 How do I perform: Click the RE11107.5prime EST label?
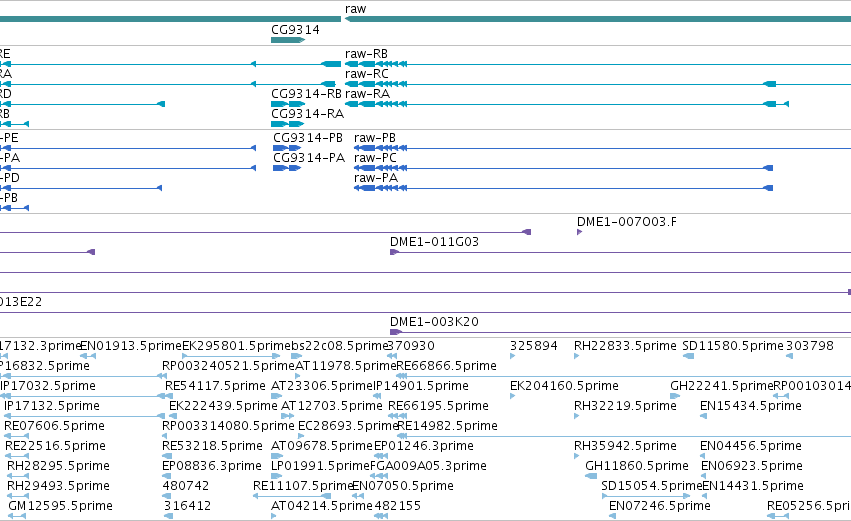click(x=304, y=486)
